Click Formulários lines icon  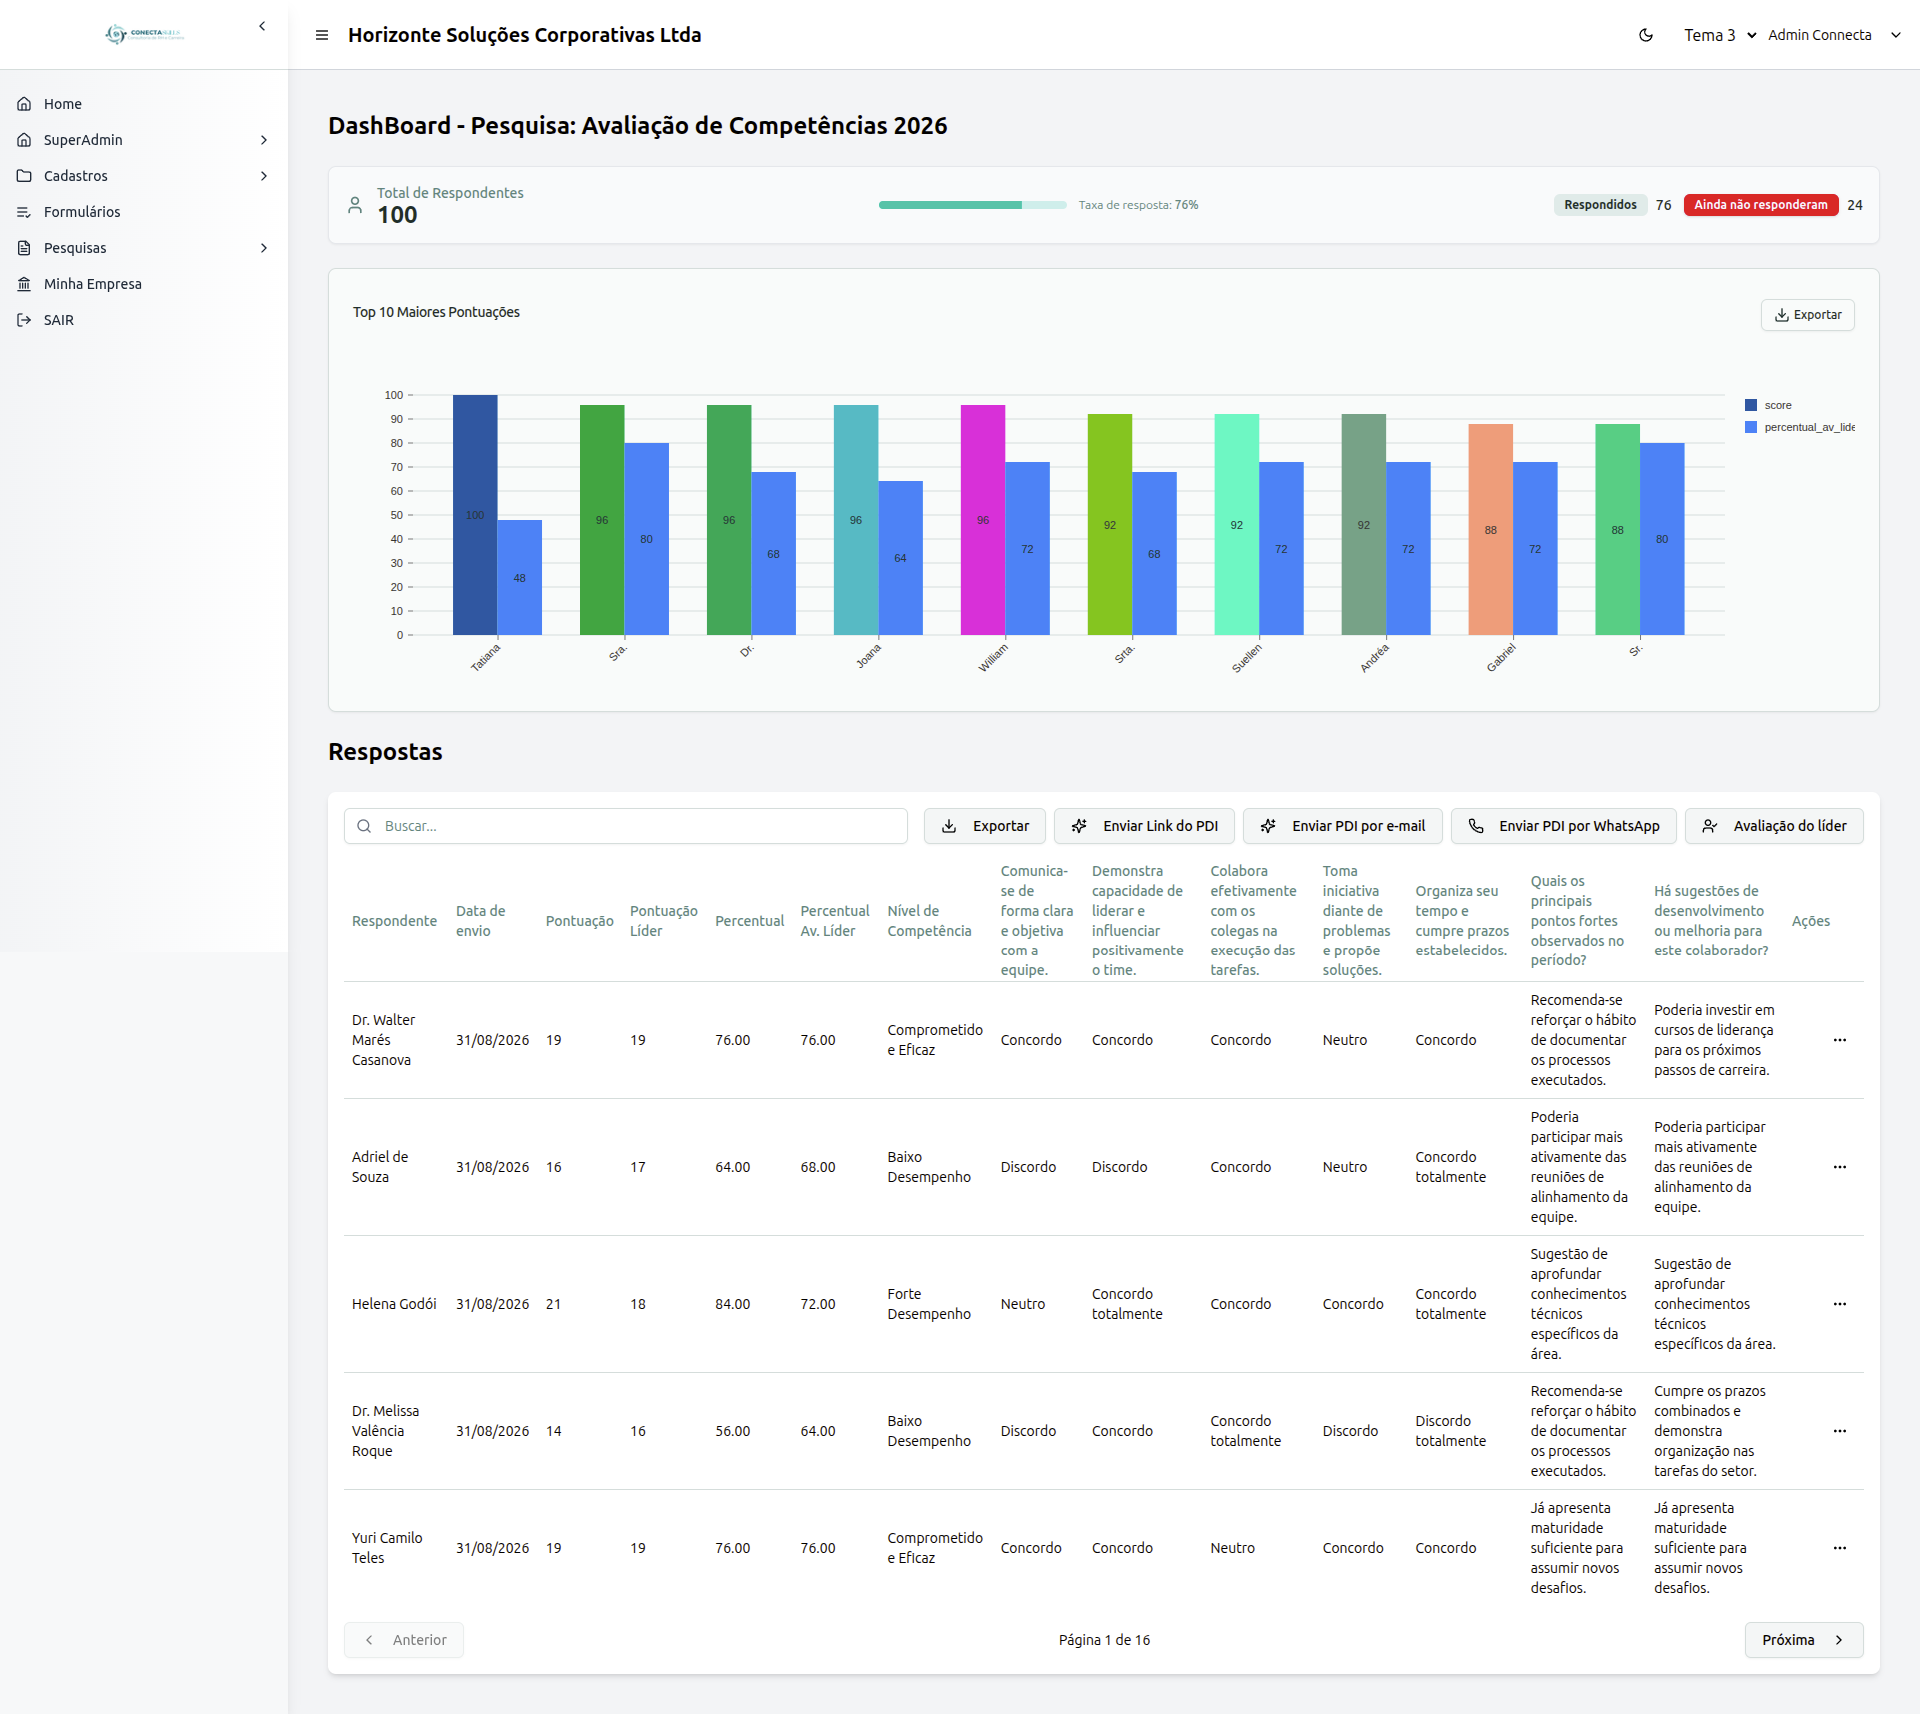[24, 212]
